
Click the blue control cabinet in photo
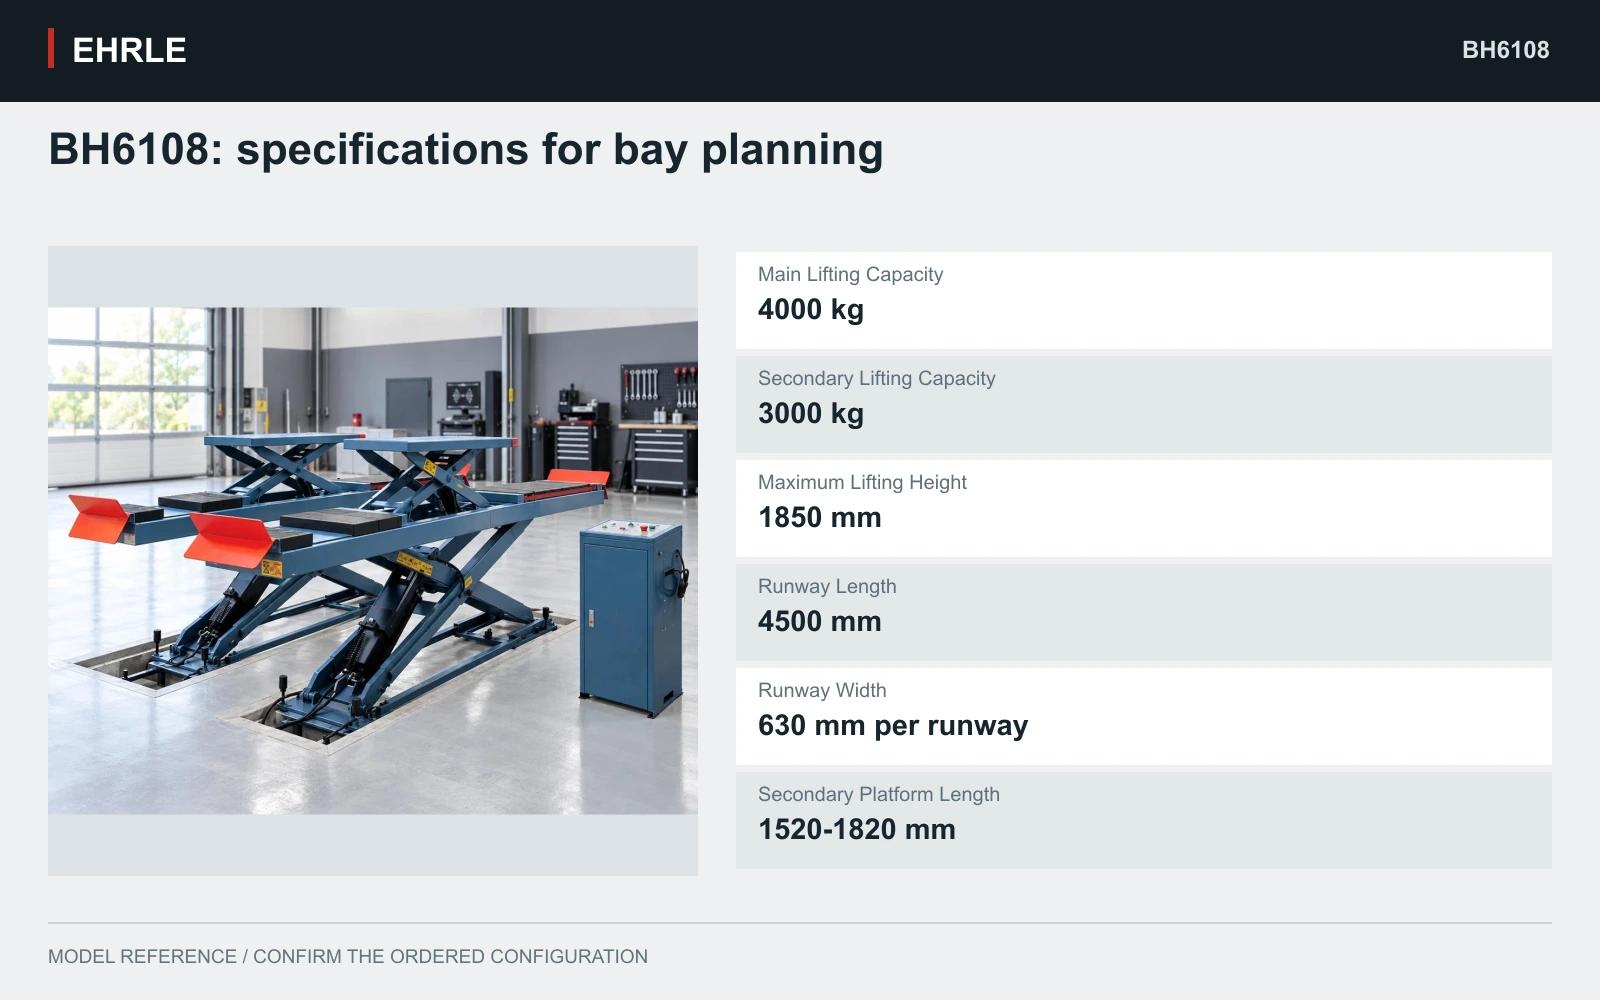632,617
